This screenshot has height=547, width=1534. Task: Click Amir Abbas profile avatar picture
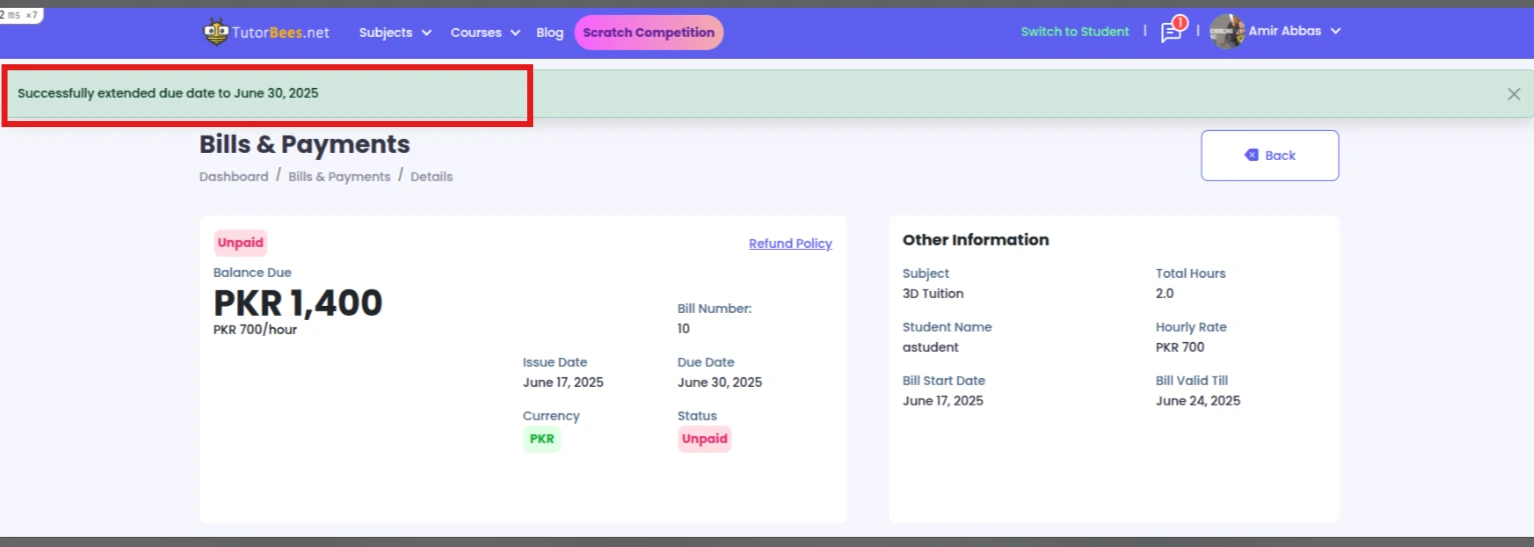[1227, 32]
